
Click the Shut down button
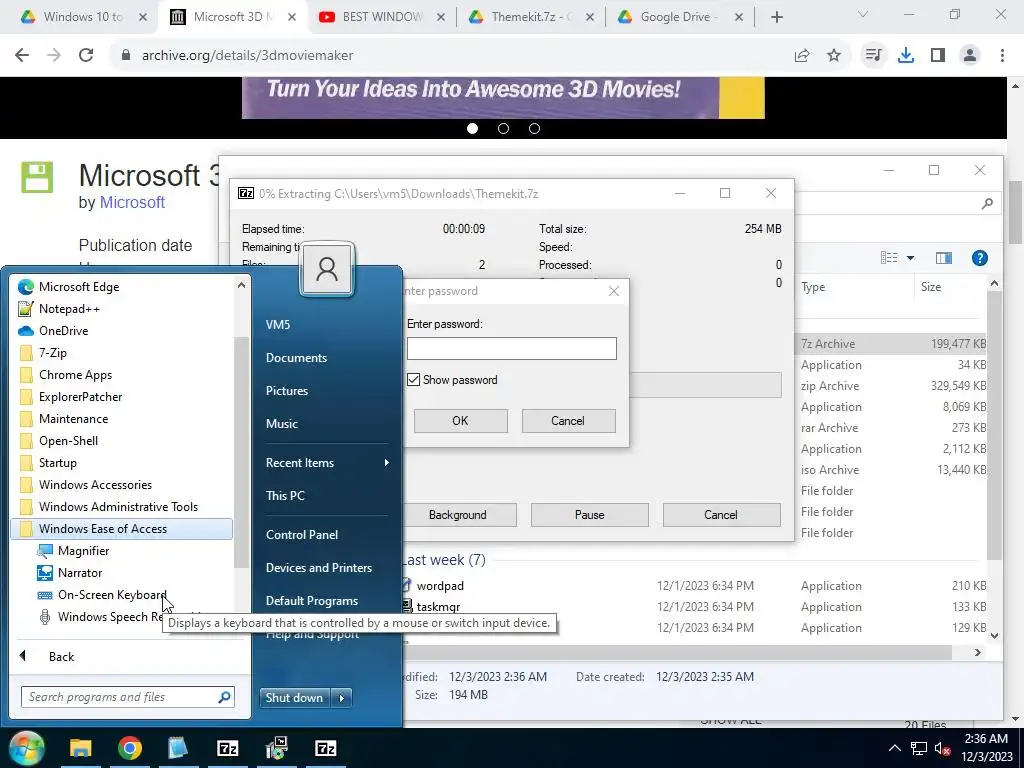click(x=295, y=697)
